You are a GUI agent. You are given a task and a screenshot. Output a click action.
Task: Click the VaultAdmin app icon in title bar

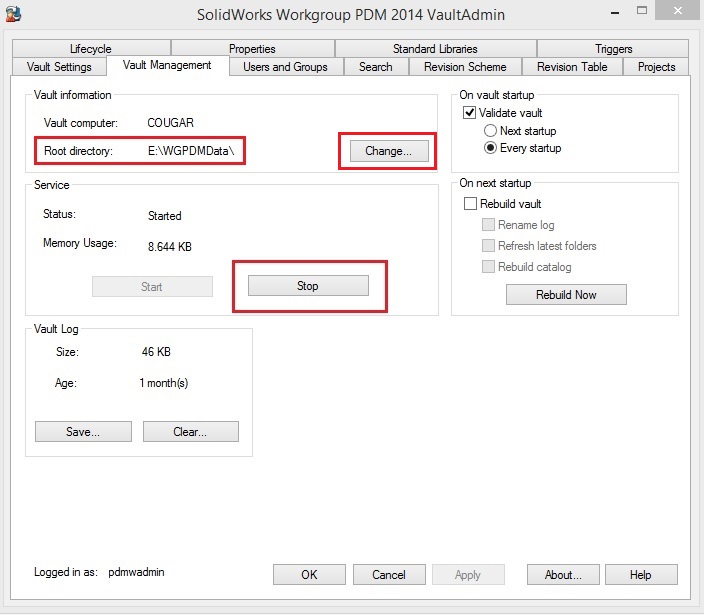13,13
